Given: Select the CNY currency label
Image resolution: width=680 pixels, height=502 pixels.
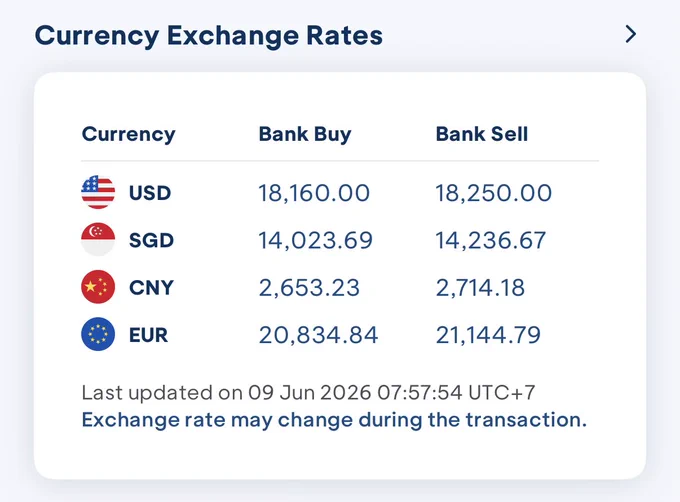Looking at the screenshot, I should (151, 287).
